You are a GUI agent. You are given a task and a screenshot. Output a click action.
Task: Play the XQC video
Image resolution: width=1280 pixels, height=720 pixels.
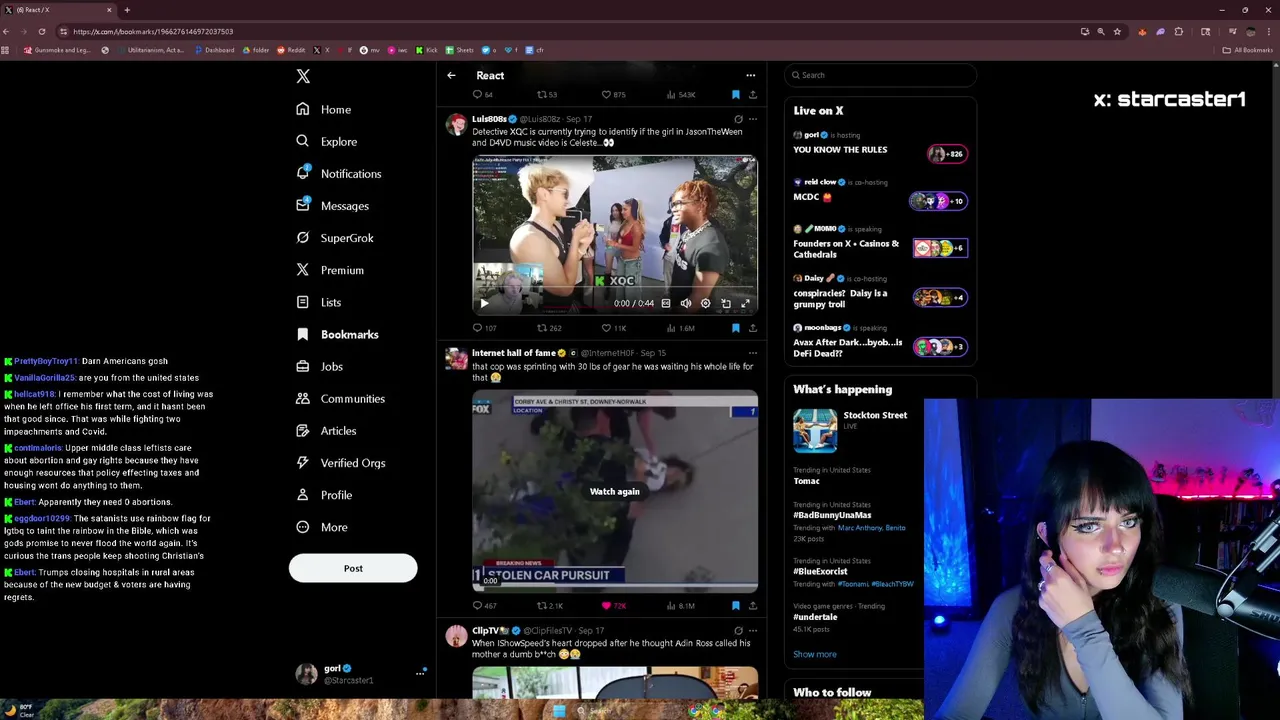pos(484,303)
